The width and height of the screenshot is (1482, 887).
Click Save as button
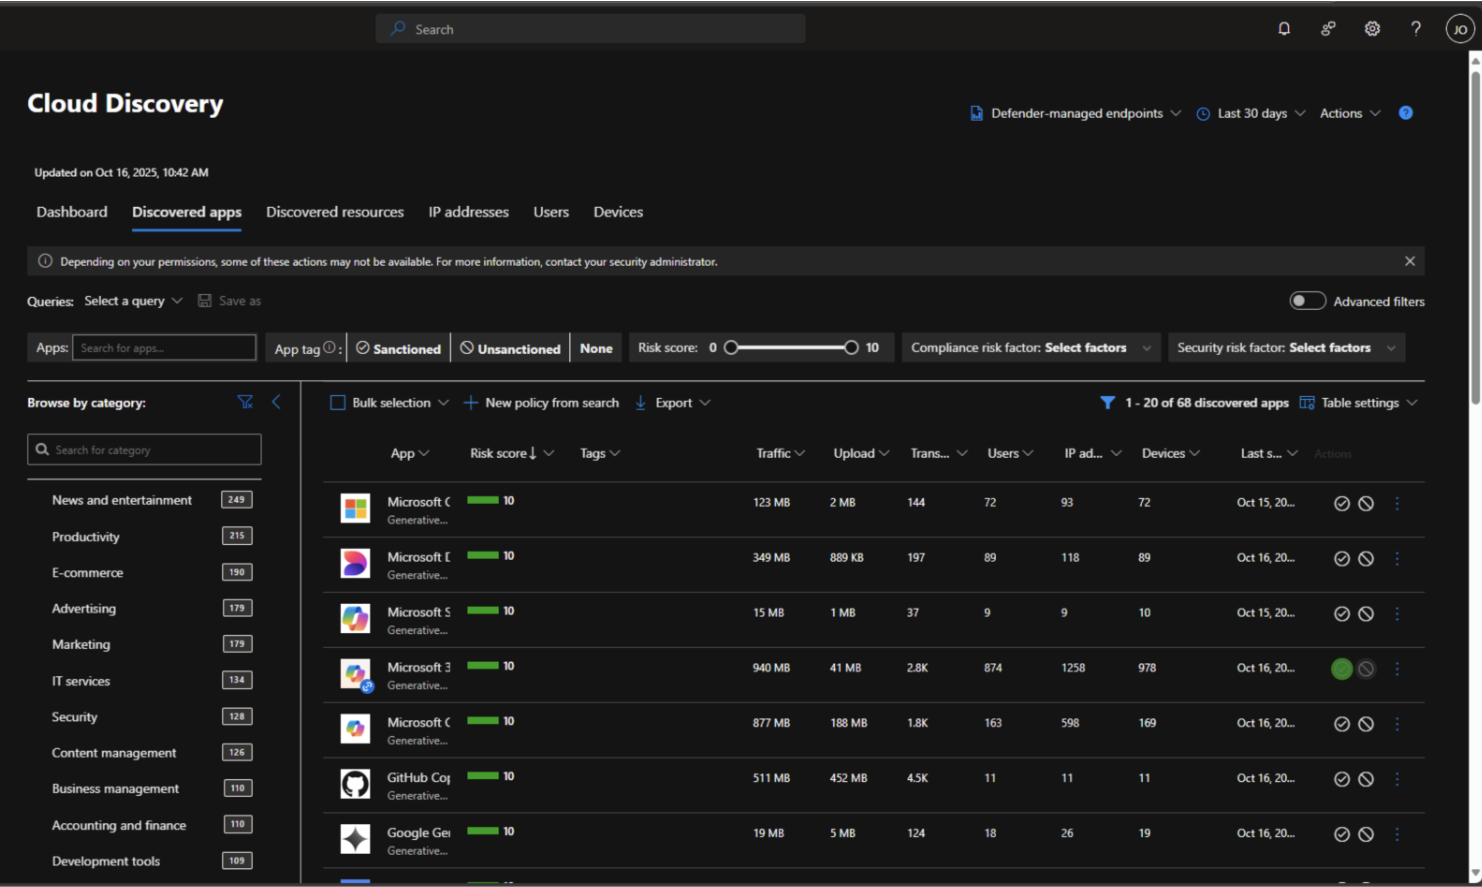click(229, 301)
